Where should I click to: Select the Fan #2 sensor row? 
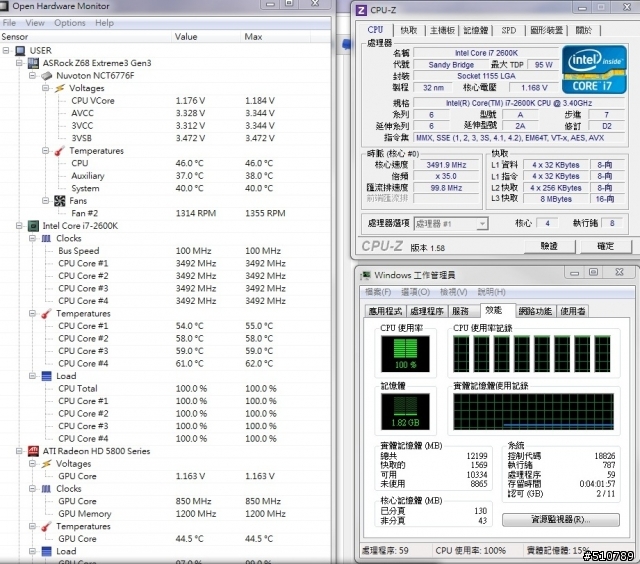[165, 213]
